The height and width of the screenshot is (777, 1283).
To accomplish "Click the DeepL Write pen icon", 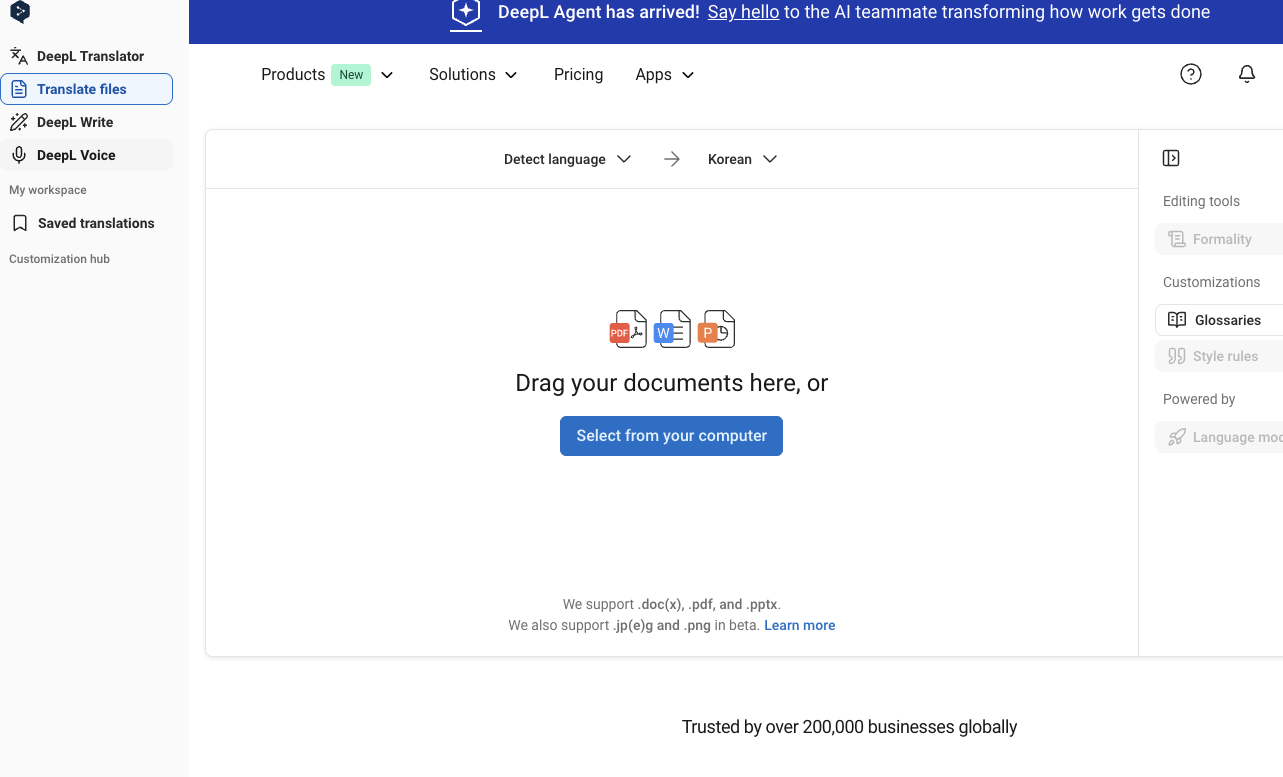I will click(x=19, y=122).
